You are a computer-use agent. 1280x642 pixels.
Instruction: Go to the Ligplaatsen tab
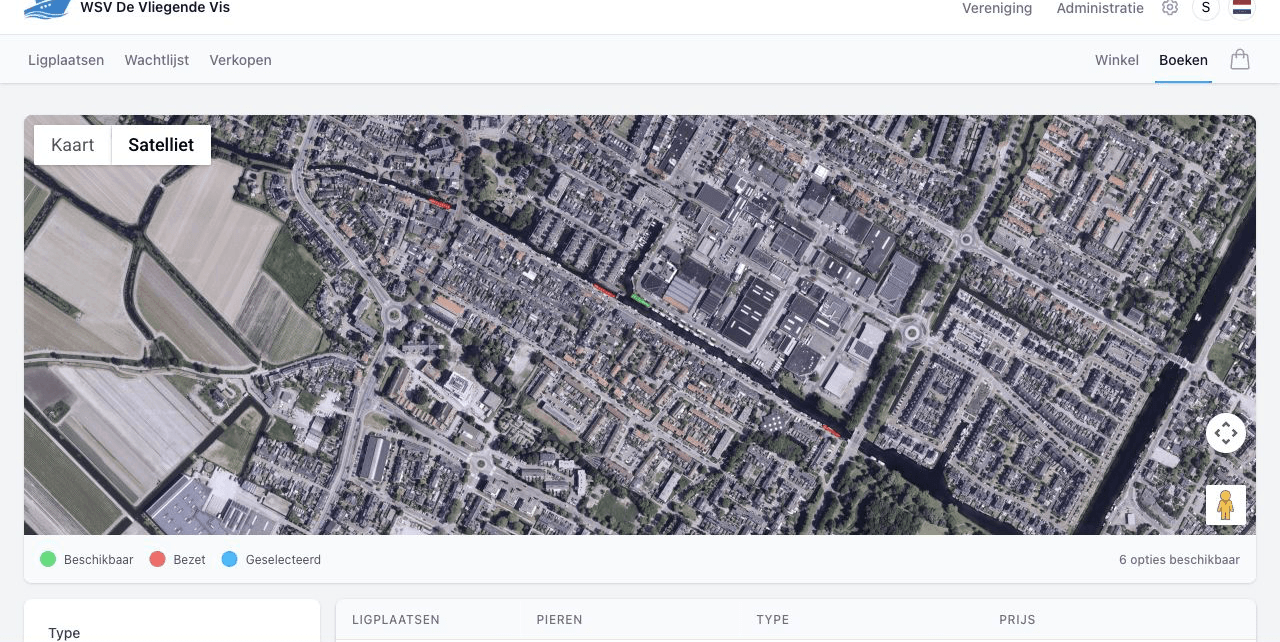(66, 60)
